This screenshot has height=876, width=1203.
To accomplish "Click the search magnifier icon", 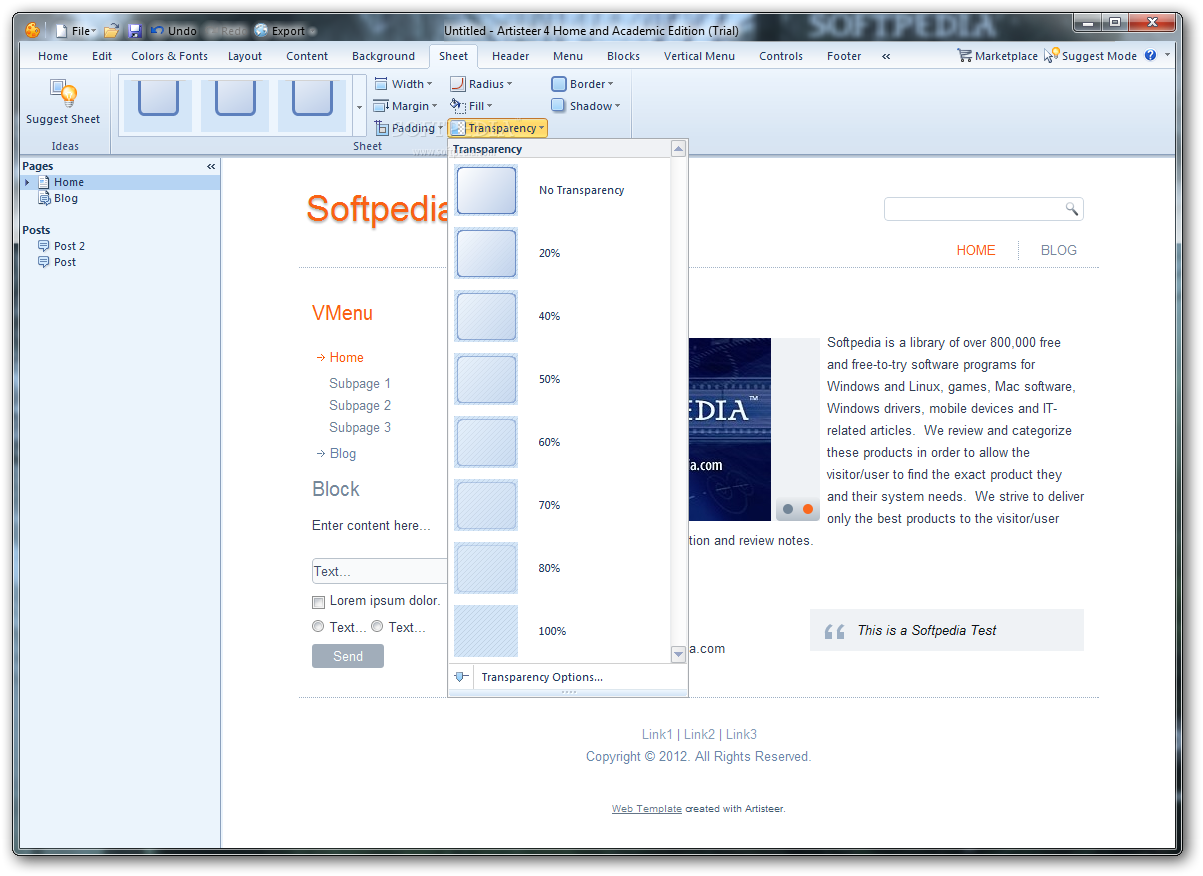I will [1072, 209].
